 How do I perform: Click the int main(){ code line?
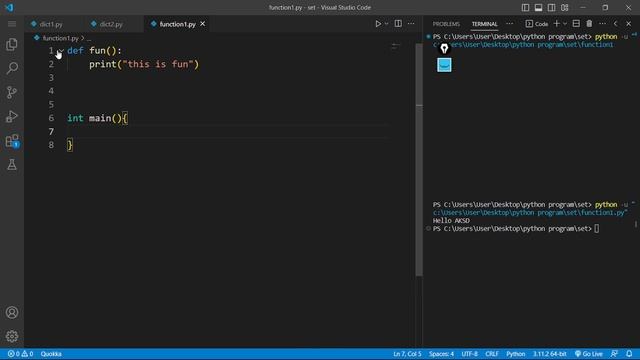click(98, 118)
